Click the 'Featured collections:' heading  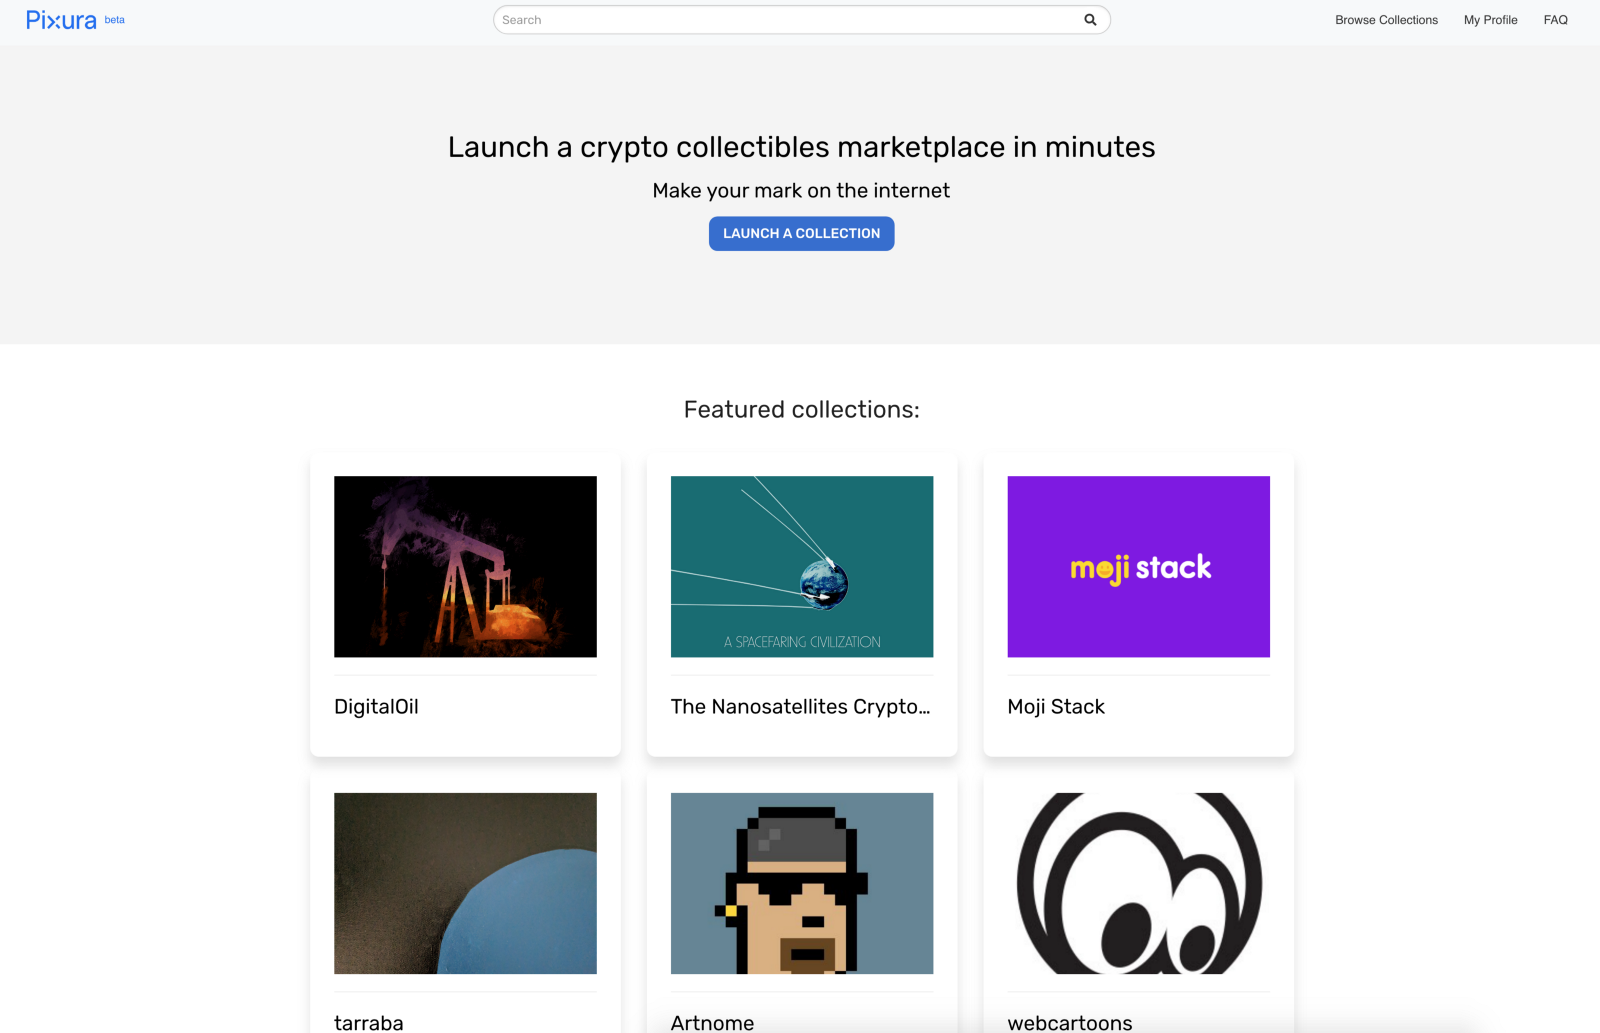click(802, 410)
